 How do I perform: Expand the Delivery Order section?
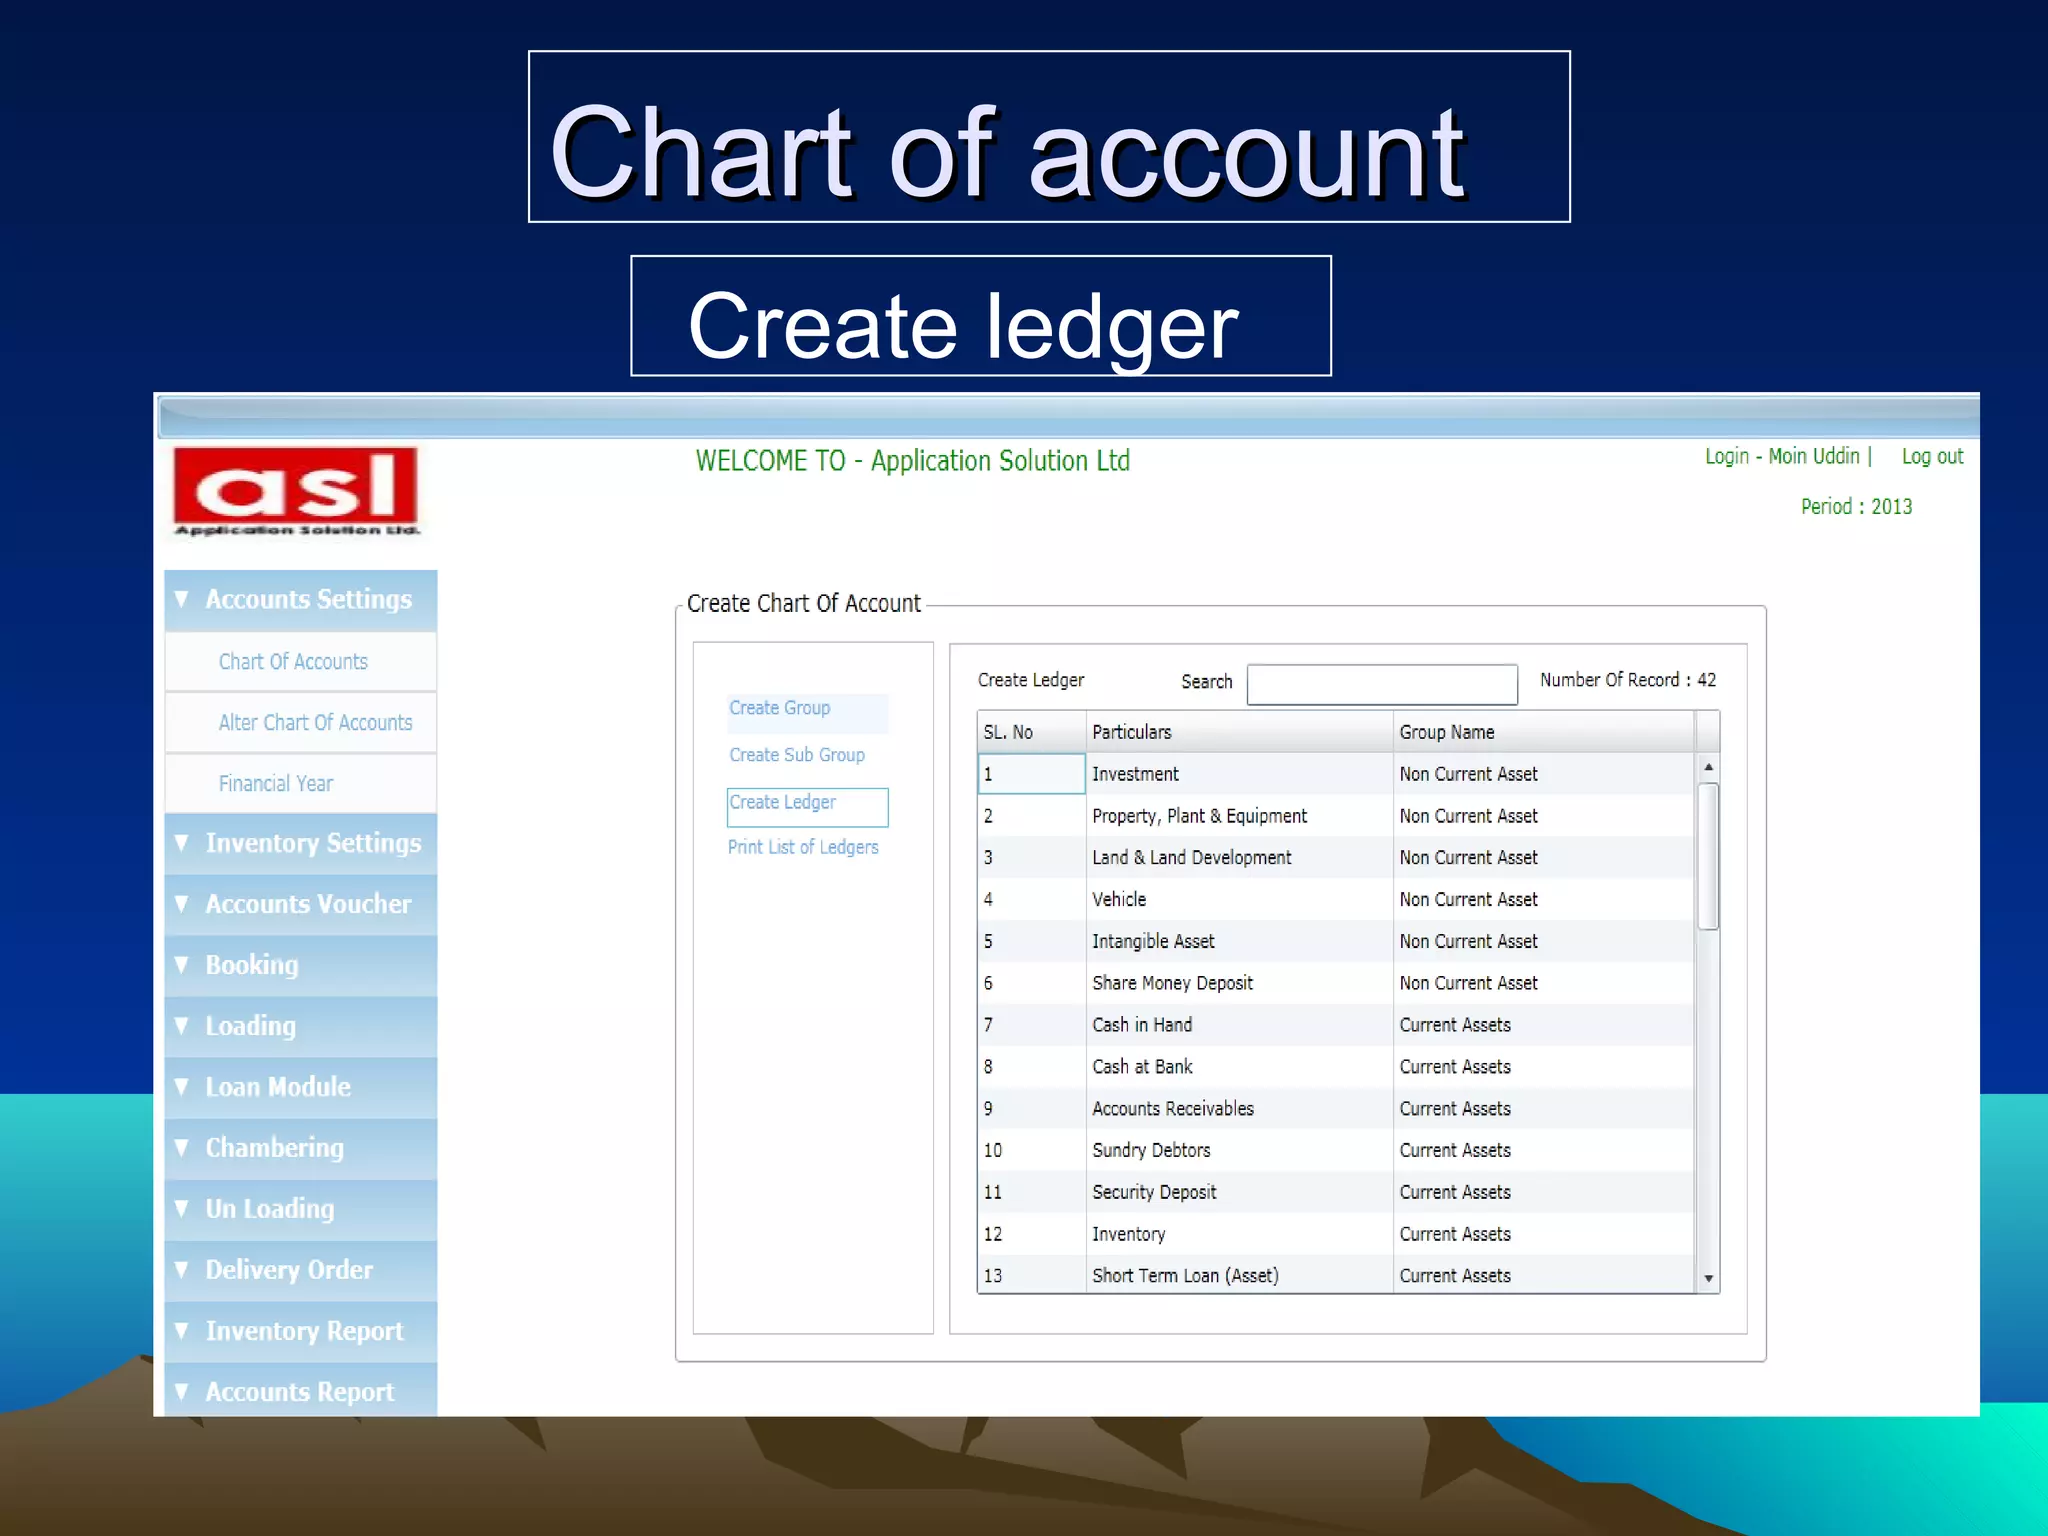[x=301, y=1270]
